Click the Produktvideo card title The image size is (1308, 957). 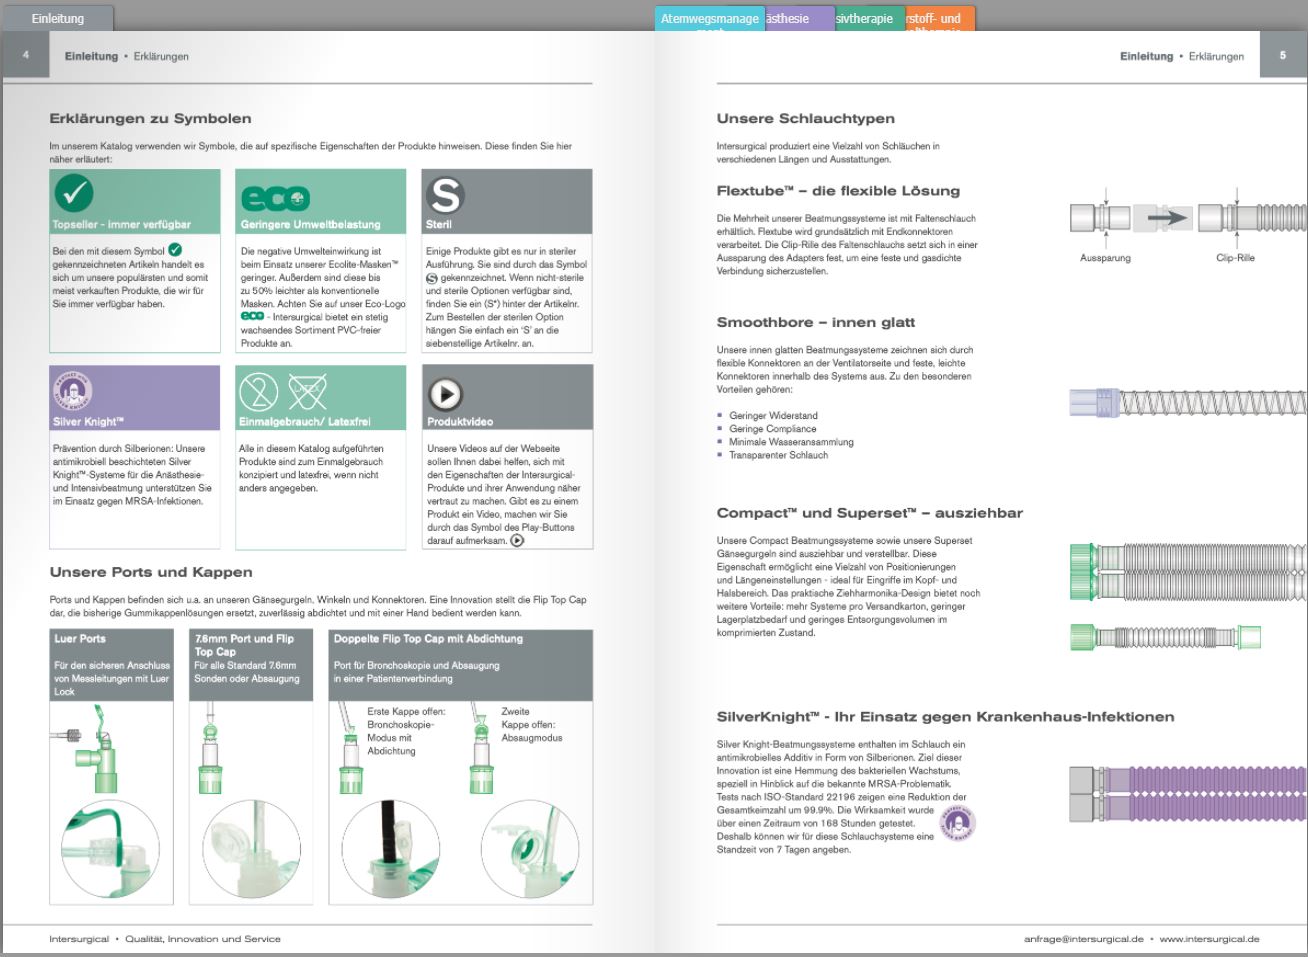coord(460,422)
